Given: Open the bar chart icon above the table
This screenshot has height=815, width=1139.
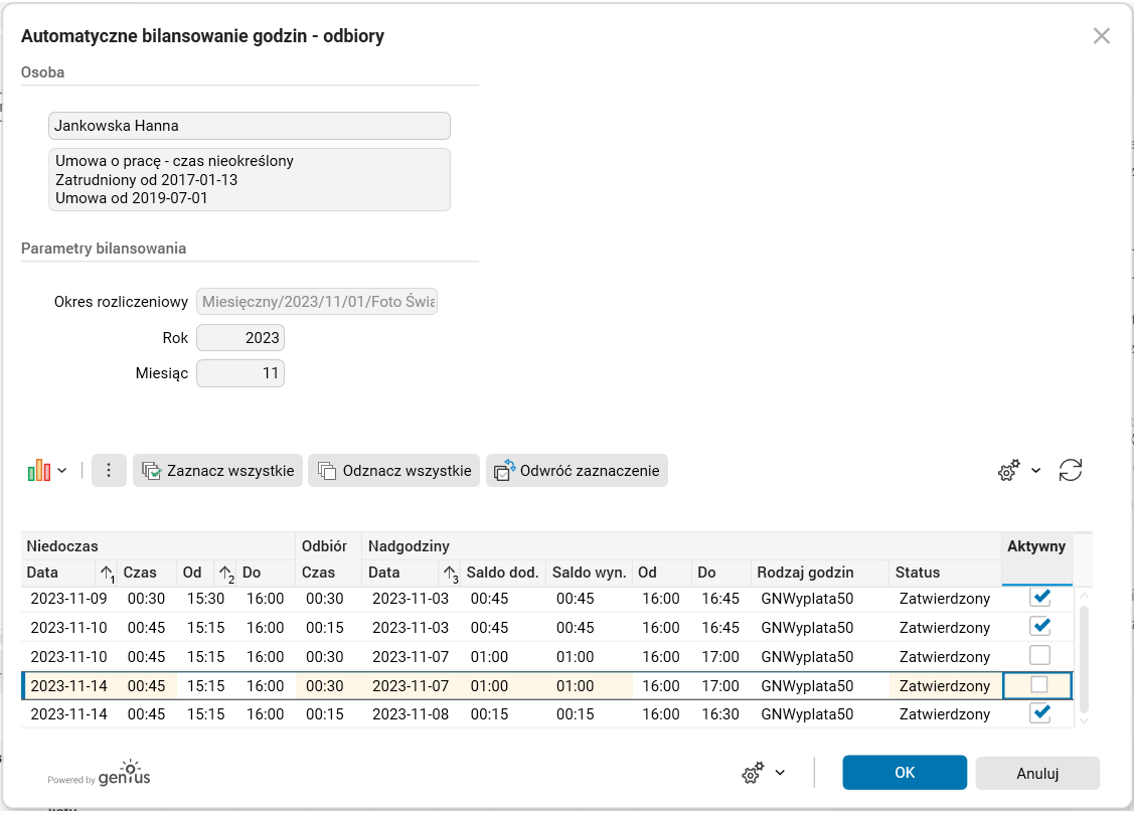Looking at the screenshot, I should pos(38,470).
